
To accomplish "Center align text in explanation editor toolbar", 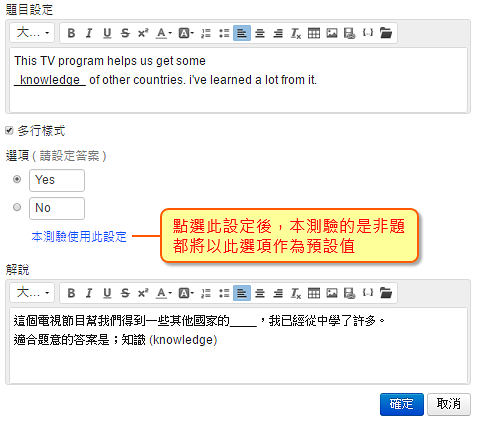I will pyautogui.click(x=260, y=293).
